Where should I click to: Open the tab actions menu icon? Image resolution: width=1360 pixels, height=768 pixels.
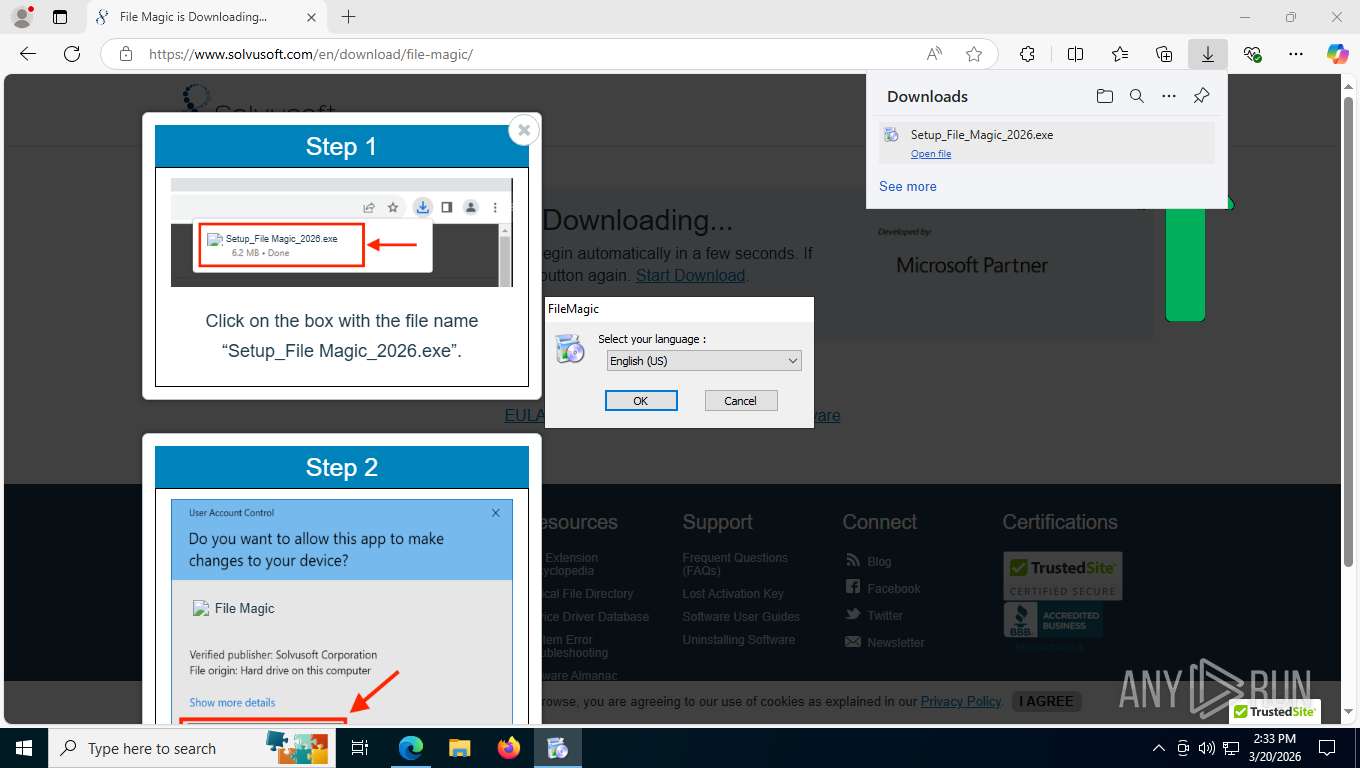60,17
